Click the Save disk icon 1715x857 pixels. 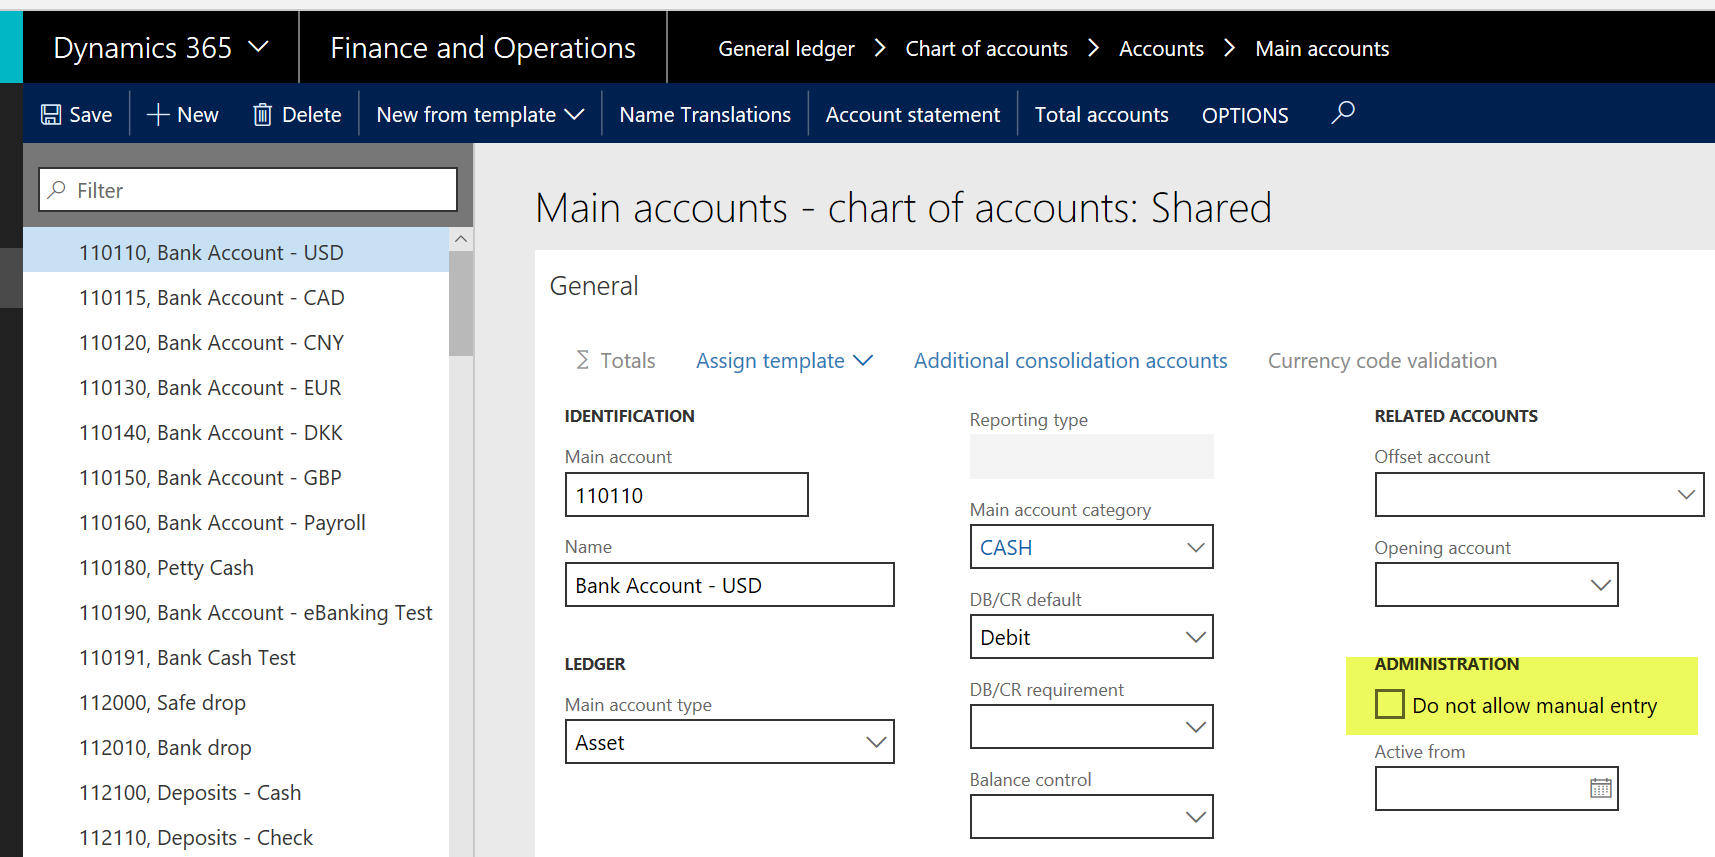[x=51, y=115]
